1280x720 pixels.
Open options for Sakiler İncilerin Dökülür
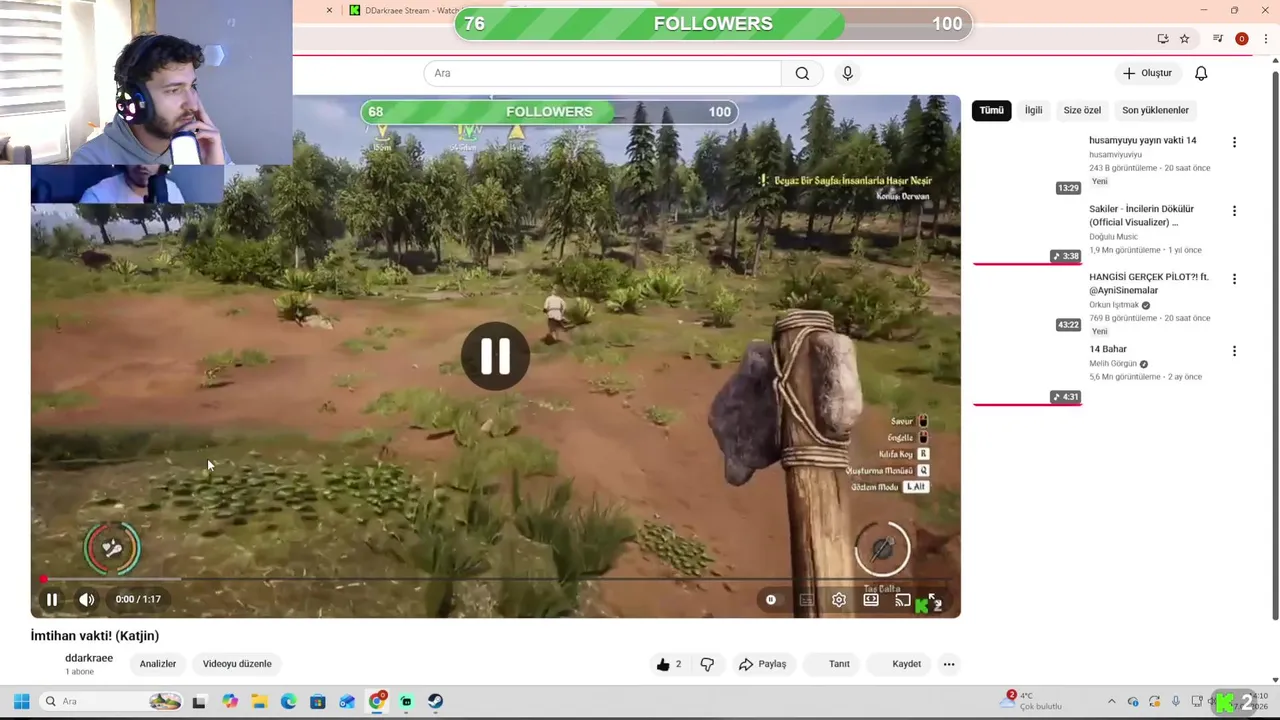pos(1234,211)
